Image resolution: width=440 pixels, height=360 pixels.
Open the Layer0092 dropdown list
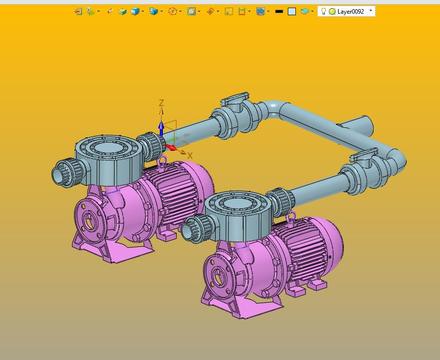click(371, 11)
